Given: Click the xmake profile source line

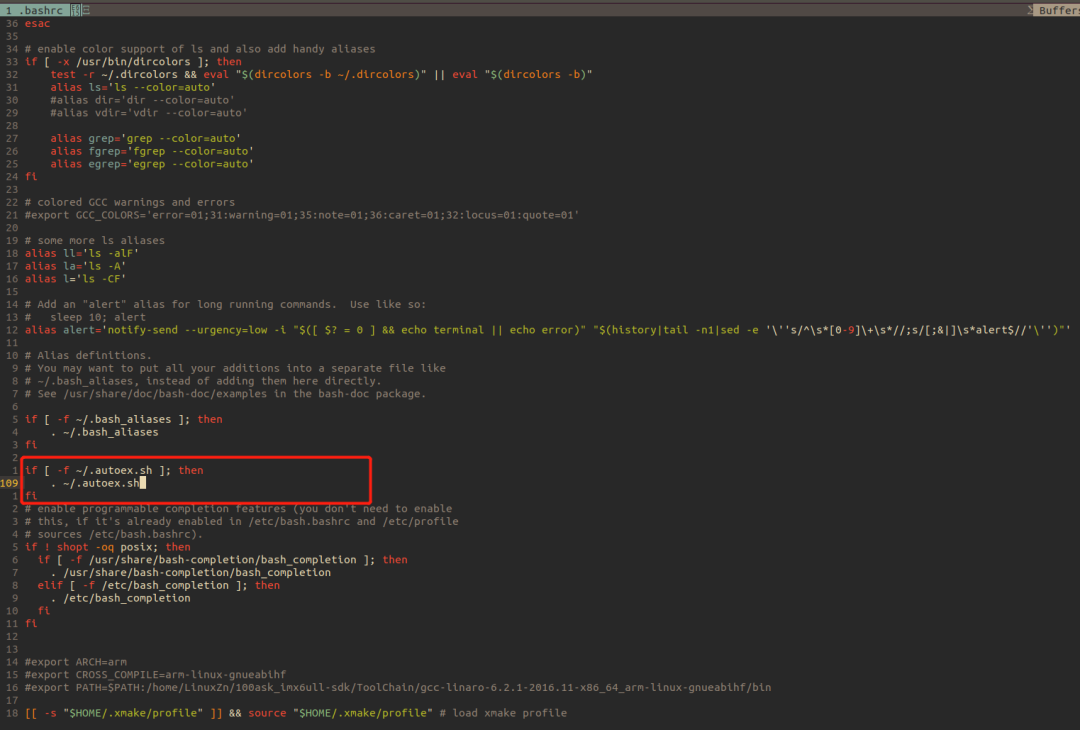Looking at the screenshot, I should pos(295,713).
